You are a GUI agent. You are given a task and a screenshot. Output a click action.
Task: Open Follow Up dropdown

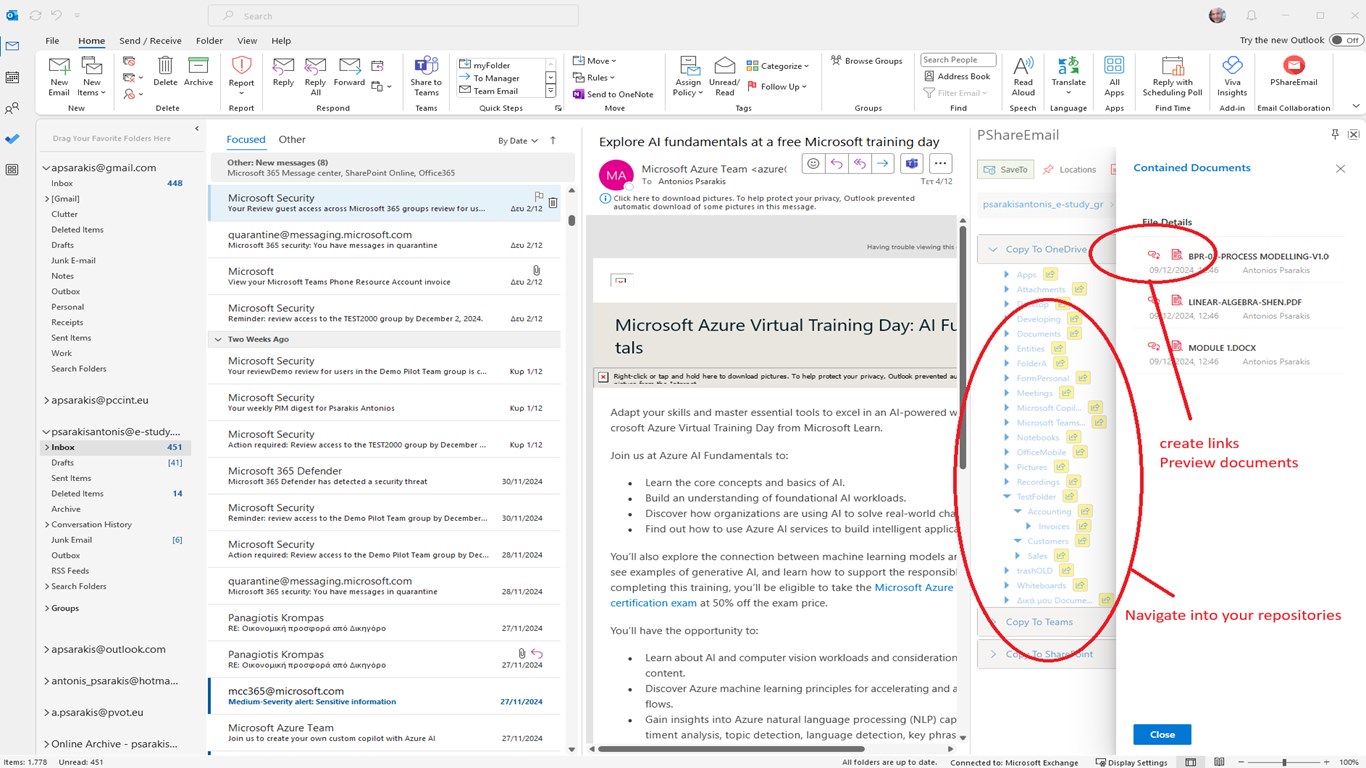pos(778,86)
